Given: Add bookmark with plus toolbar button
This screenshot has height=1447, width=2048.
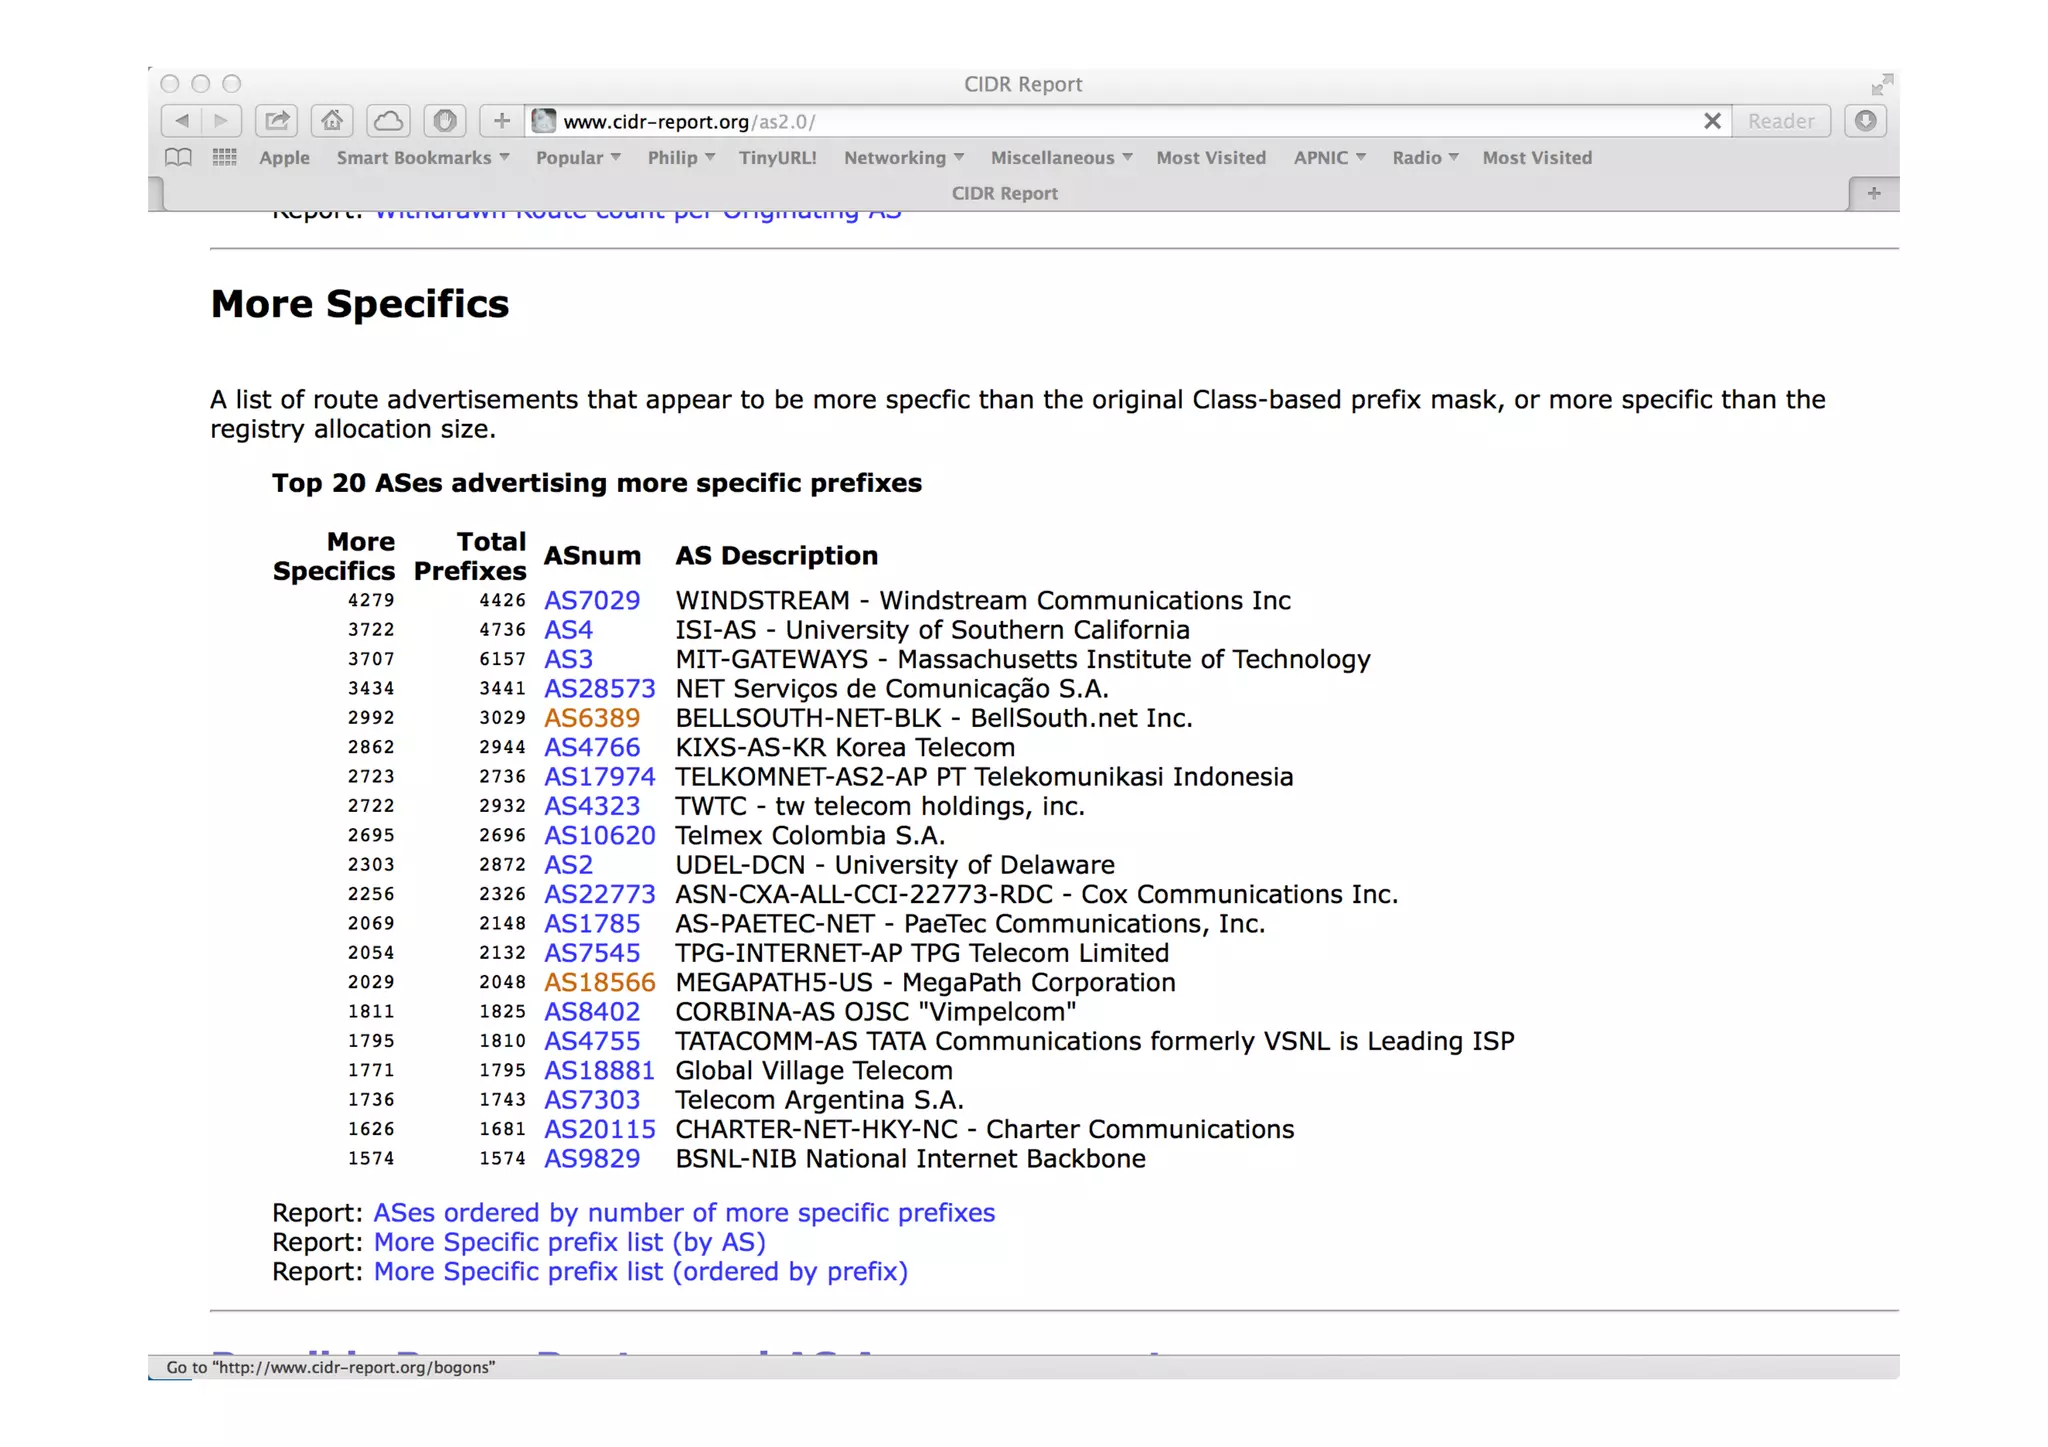Looking at the screenshot, I should click(501, 121).
